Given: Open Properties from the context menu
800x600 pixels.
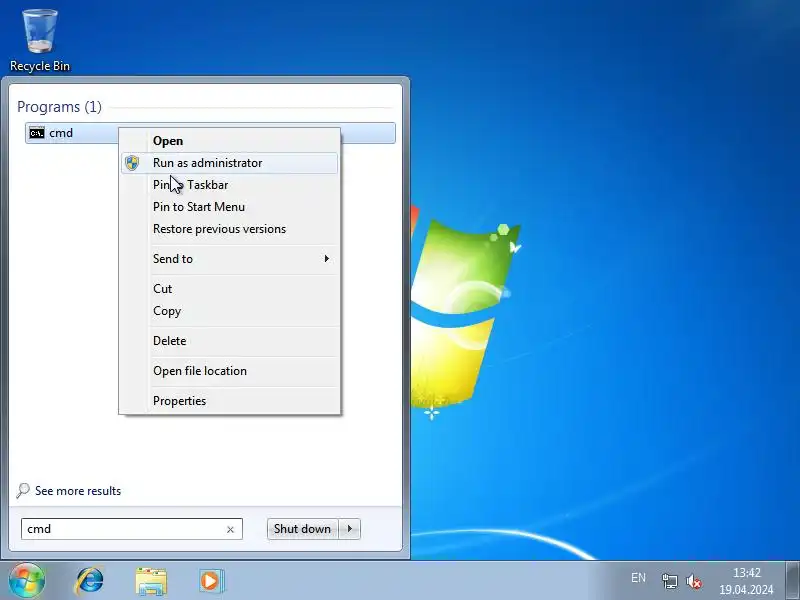Looking at the screenshot, I should [230, 401].
